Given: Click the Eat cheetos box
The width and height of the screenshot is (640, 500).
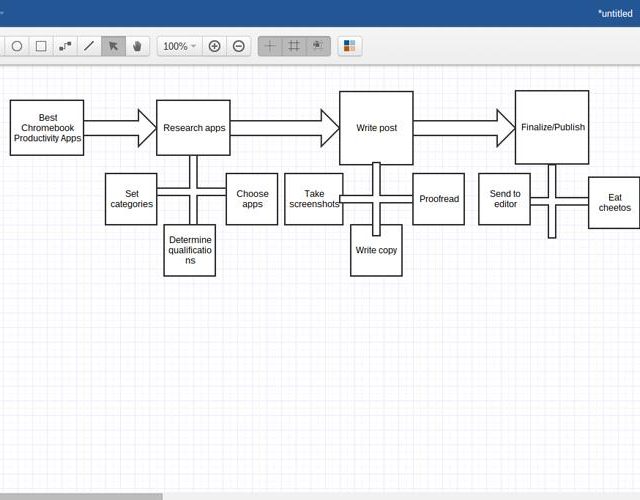Looking at the screenshot, I should tap(614, 202).
